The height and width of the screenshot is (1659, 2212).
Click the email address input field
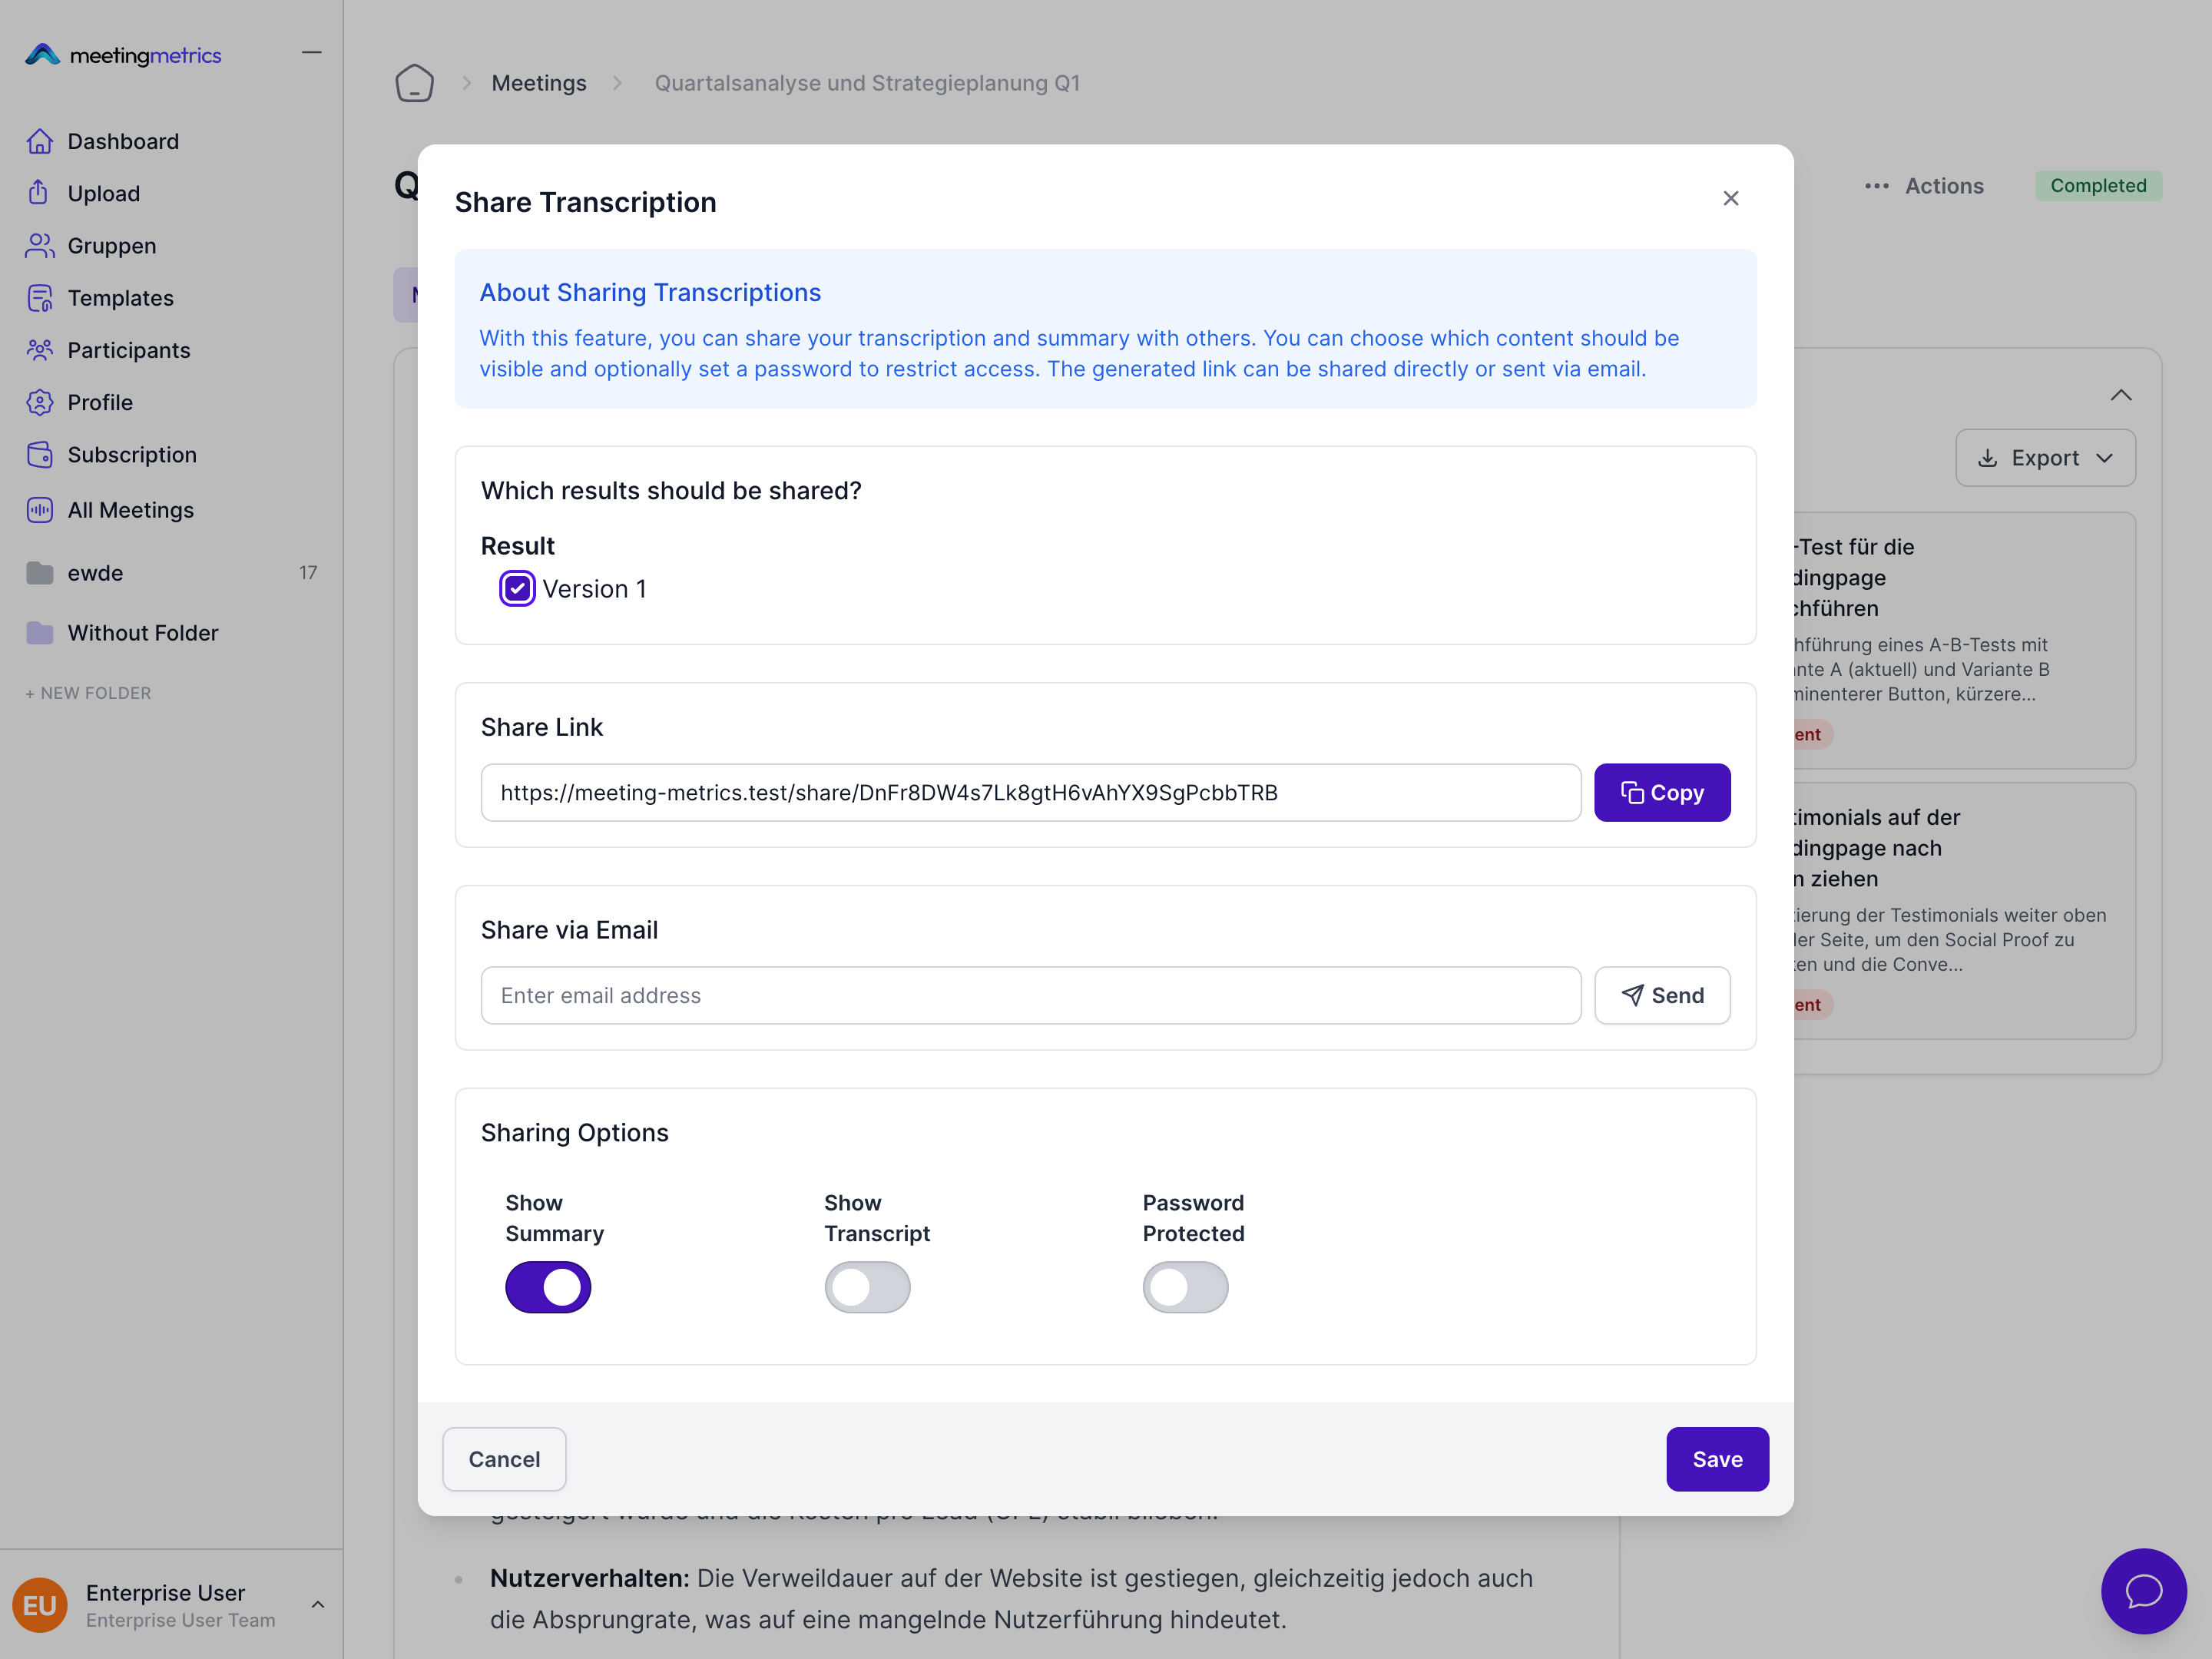(1030, 995)
